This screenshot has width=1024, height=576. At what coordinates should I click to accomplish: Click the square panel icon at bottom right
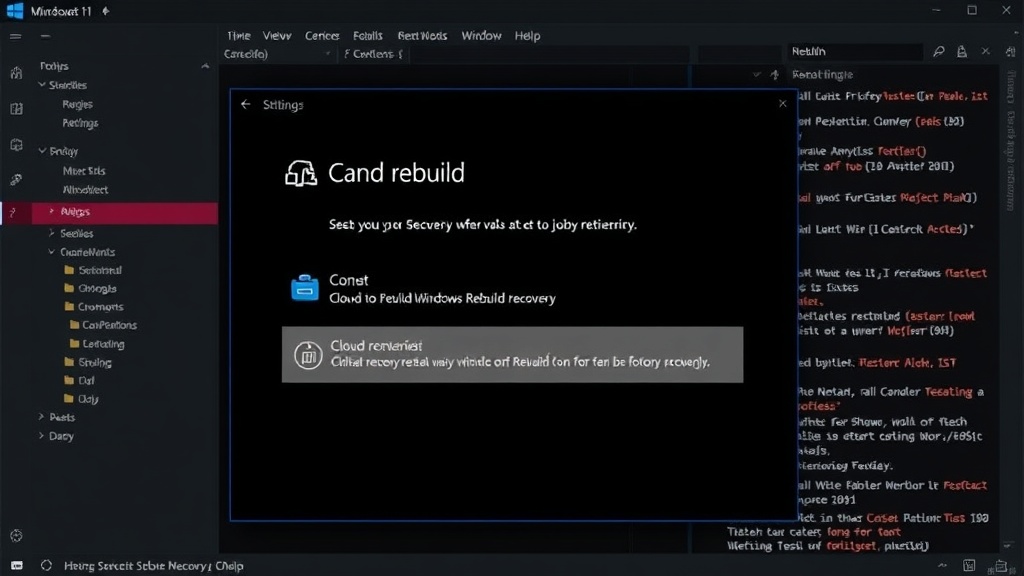969,566
